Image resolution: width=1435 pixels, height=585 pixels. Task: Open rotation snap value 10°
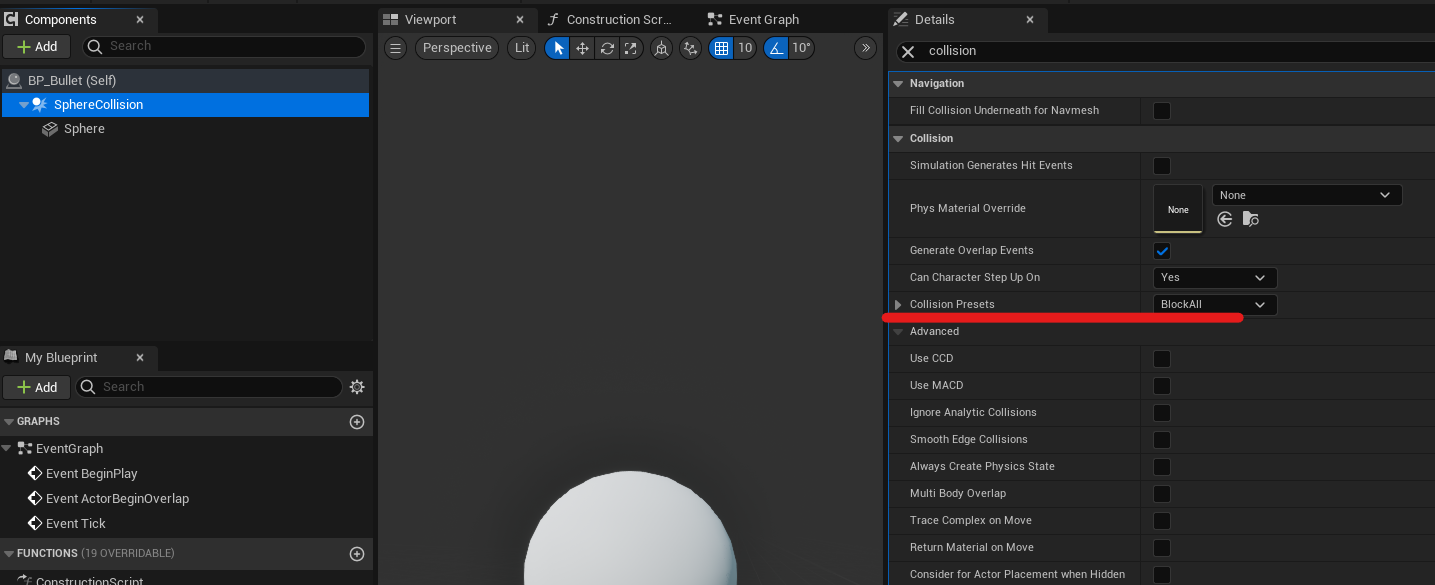tap(802, 48)
